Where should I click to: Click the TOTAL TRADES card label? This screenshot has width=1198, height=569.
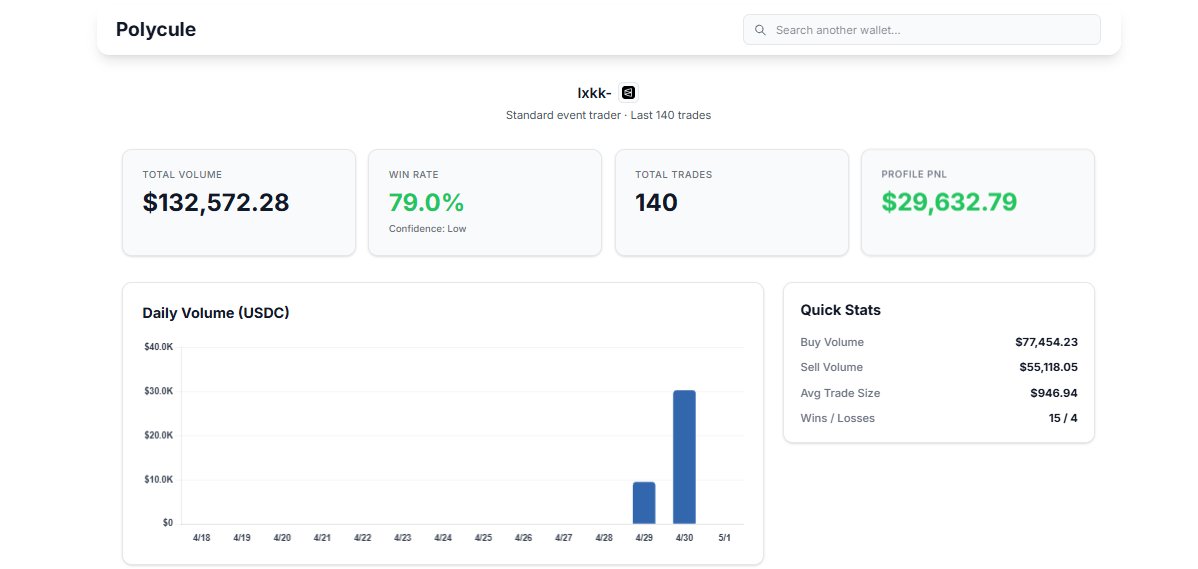pyautogui.click(x=673, y=175)
